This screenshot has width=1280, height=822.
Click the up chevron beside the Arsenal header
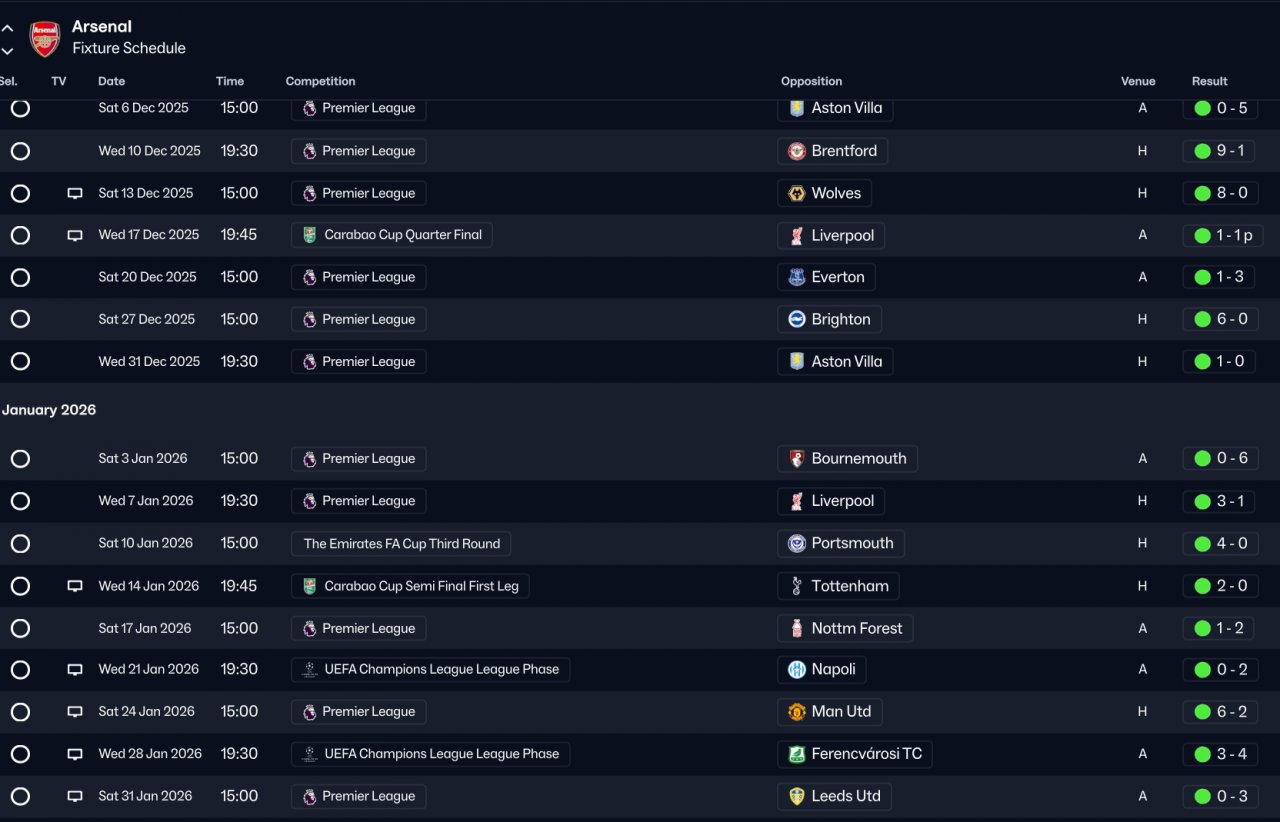tap(8, 28)
